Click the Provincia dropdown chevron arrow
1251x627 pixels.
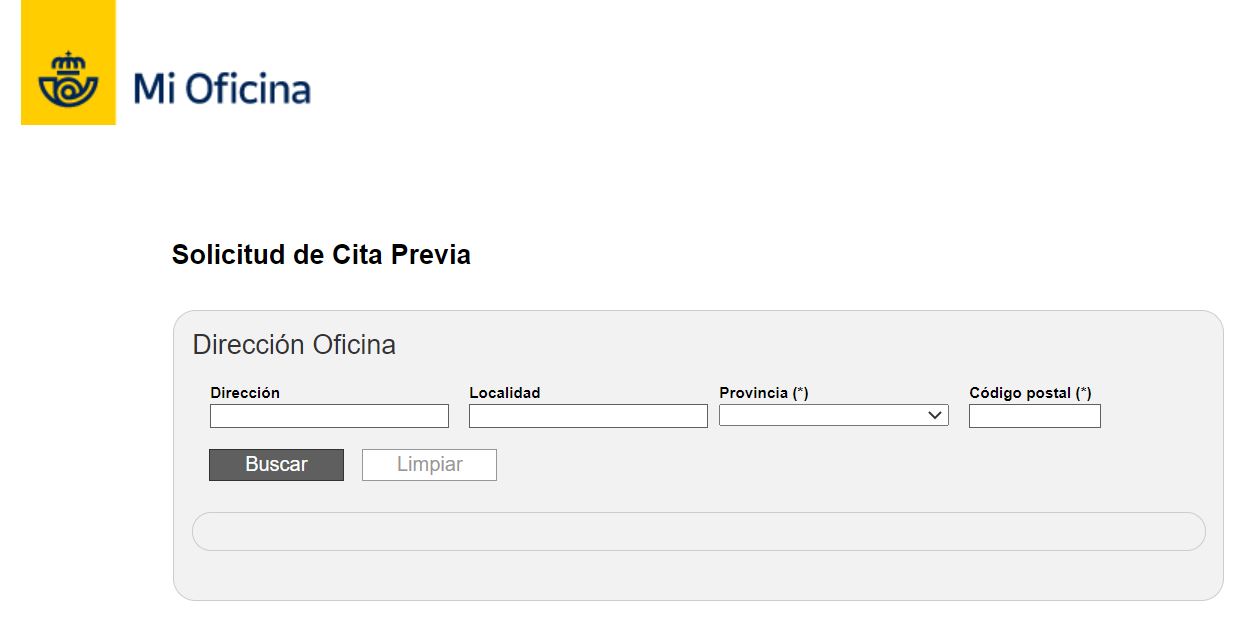tap(936, 415)
